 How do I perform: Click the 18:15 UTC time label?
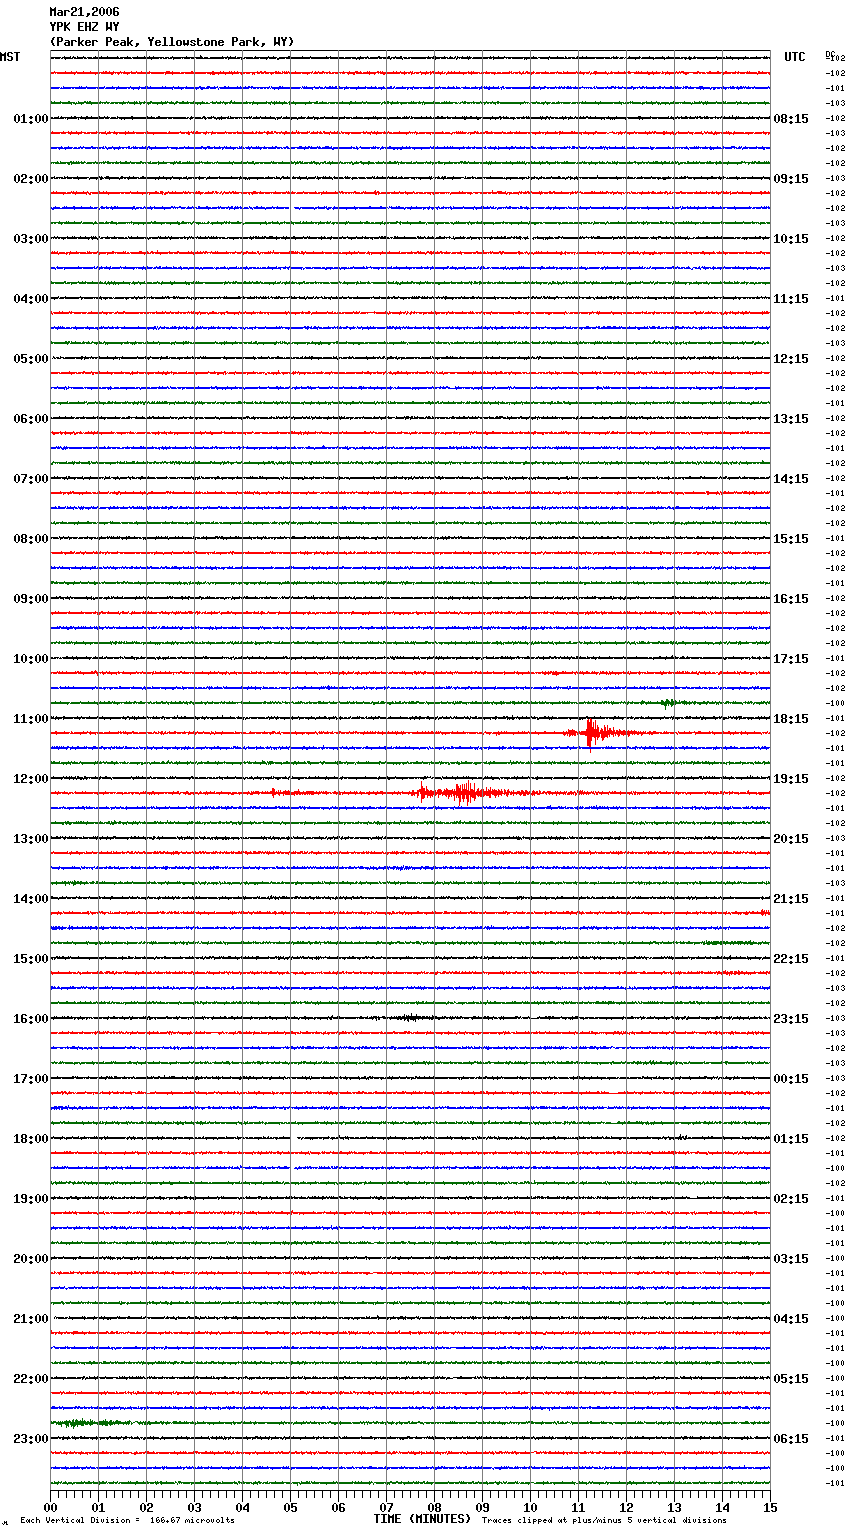(x=791, y=719)
